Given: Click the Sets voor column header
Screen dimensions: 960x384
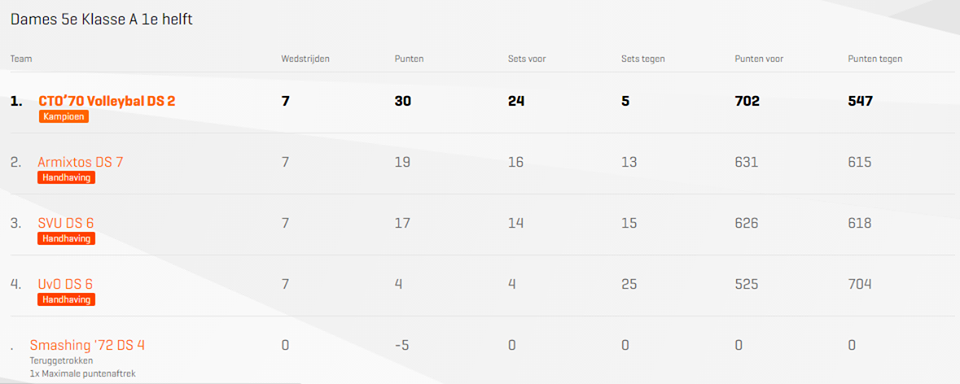Looking at the screenshot, I should 527,59.
